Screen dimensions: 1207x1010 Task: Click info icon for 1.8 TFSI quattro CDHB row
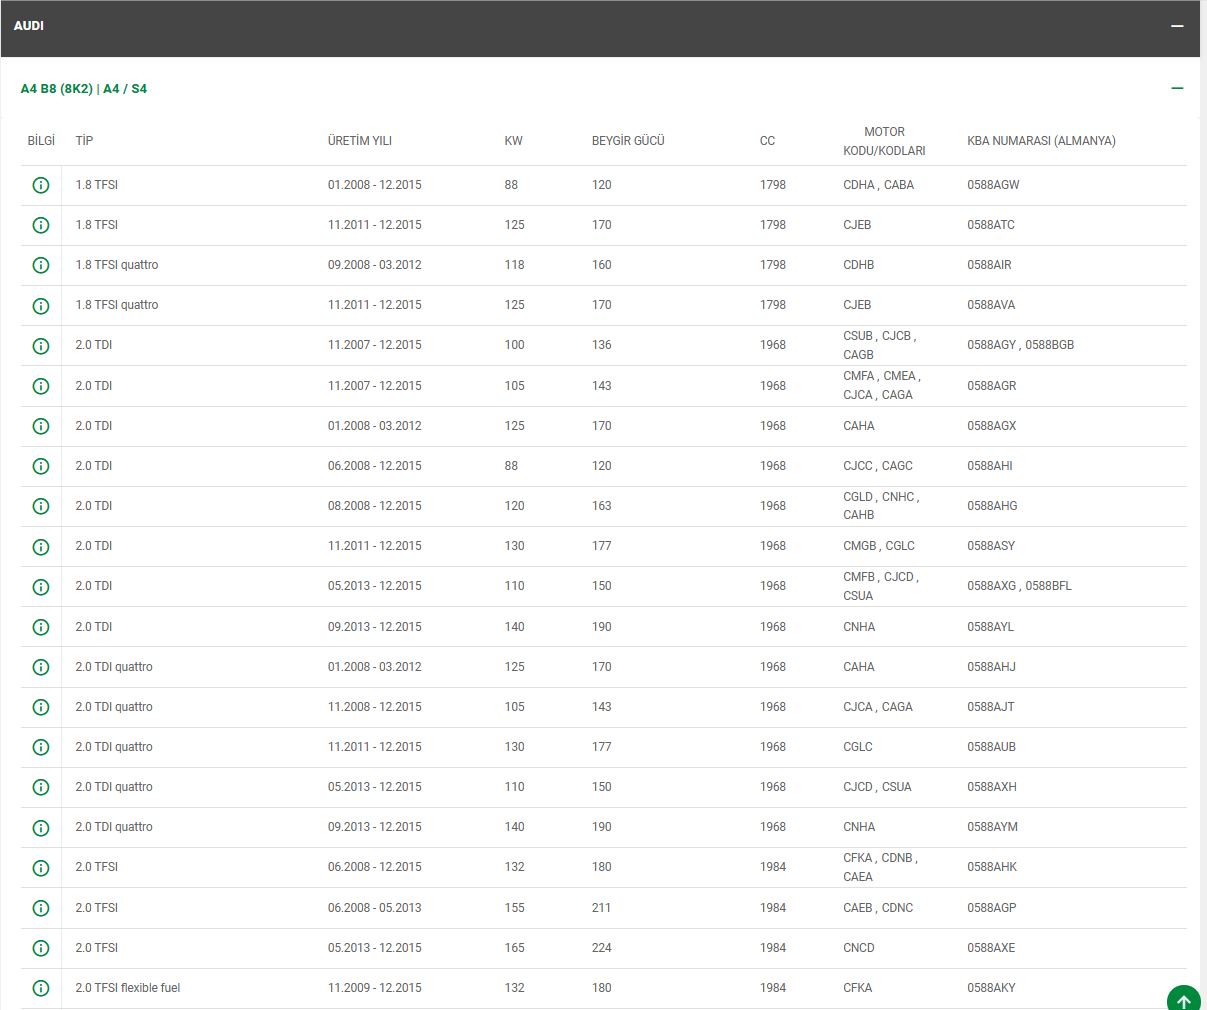[x=41, y=265]
